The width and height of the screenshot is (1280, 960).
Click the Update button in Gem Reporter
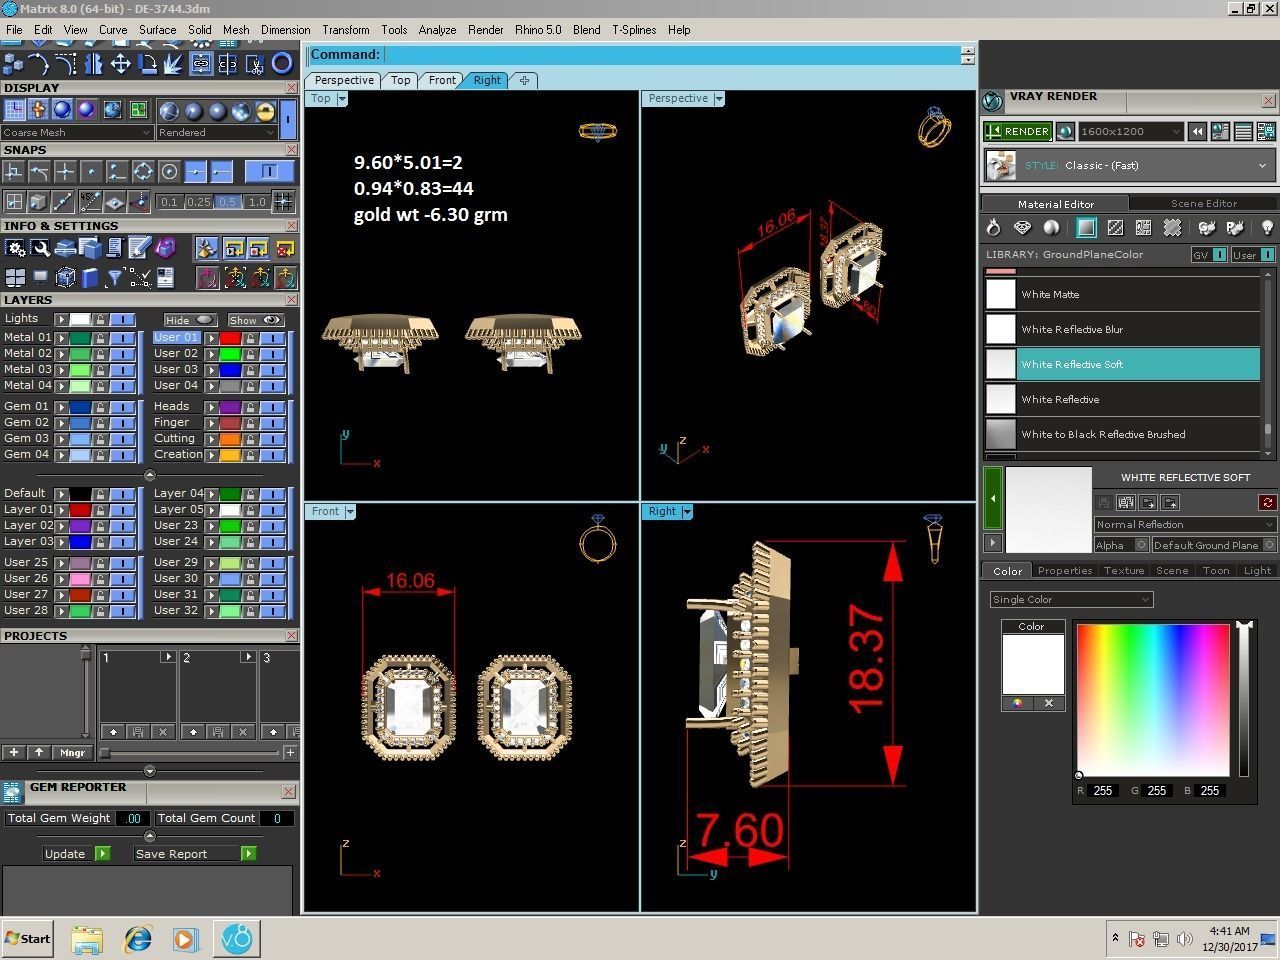click(76, 853)
